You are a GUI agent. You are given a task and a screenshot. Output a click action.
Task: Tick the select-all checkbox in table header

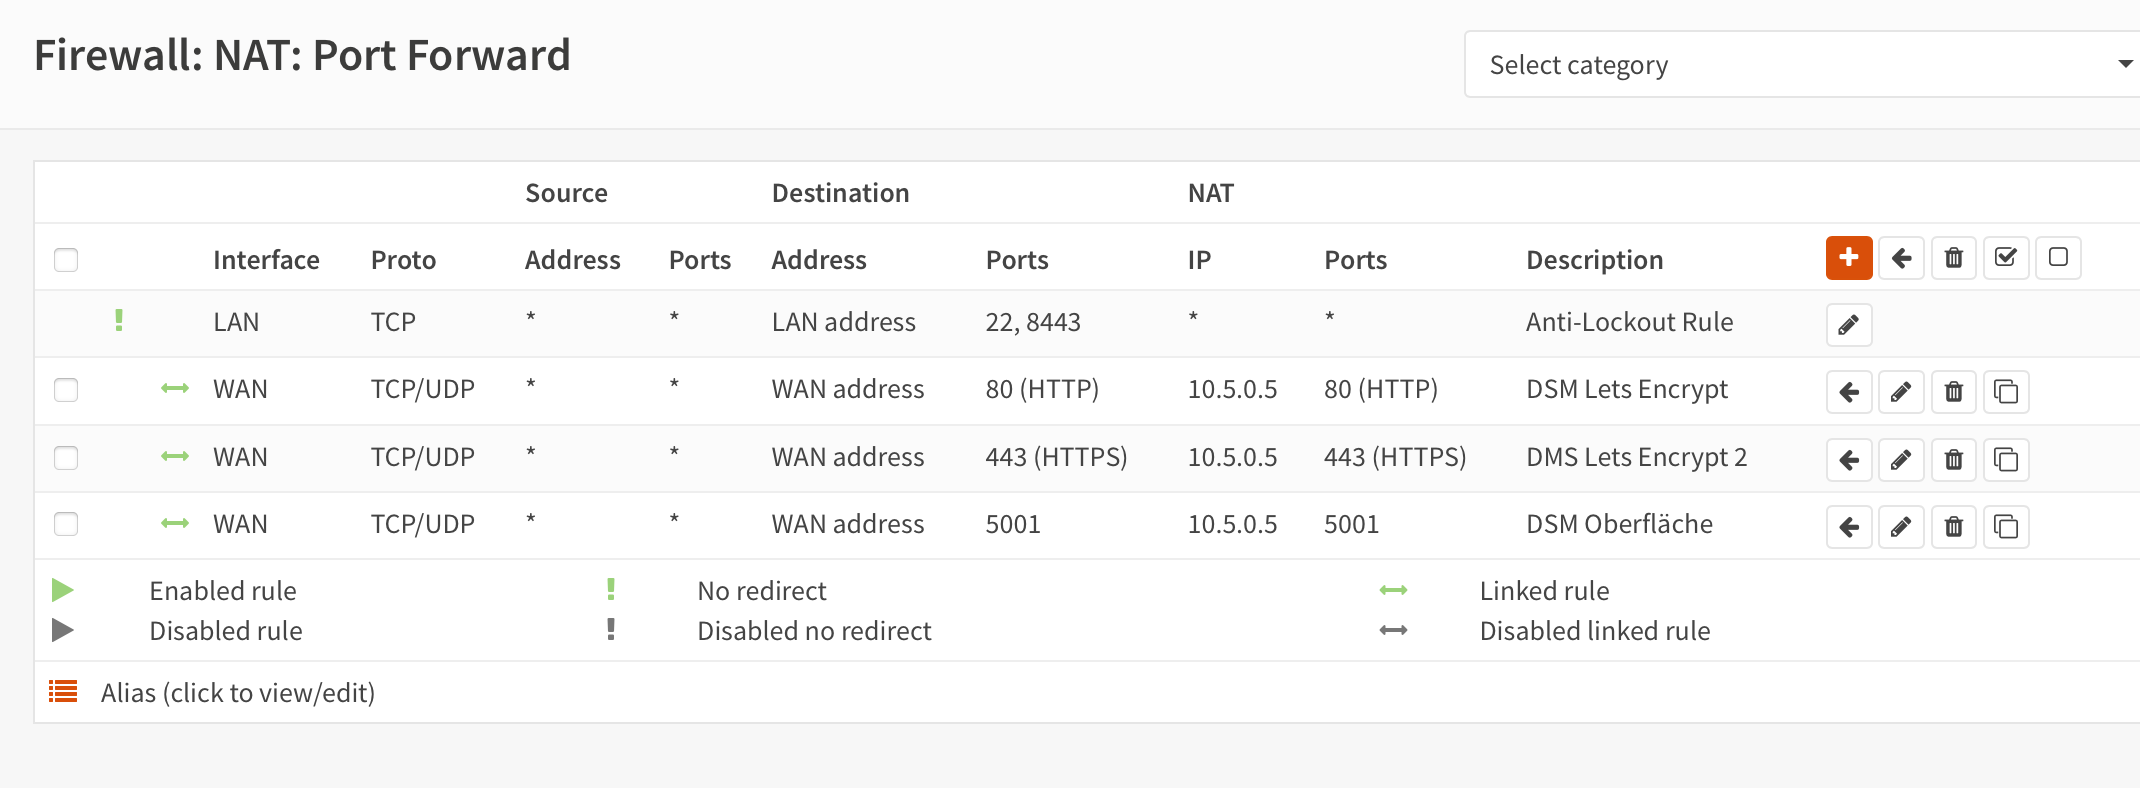pyautogui.click(x=66, y=260)
